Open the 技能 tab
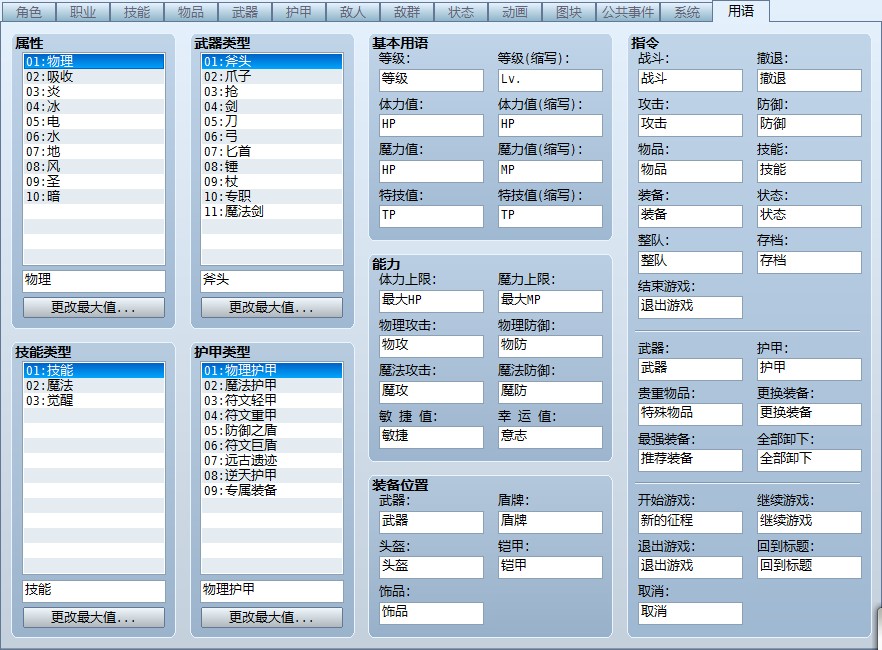Viewport: 882px width, 650px height. pos(137,12)
